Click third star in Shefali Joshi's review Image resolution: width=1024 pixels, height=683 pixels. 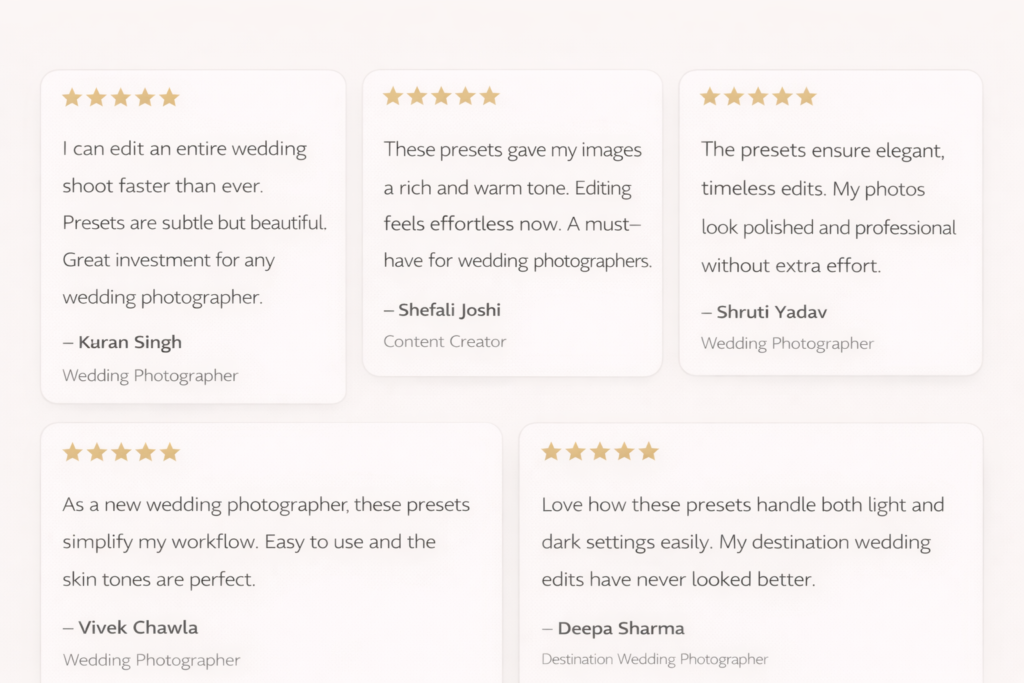(441, 96)
